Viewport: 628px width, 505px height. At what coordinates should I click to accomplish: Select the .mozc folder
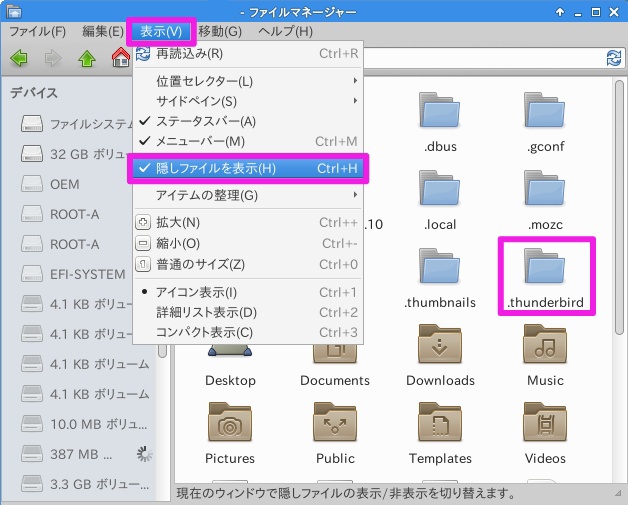click(545, 201)
